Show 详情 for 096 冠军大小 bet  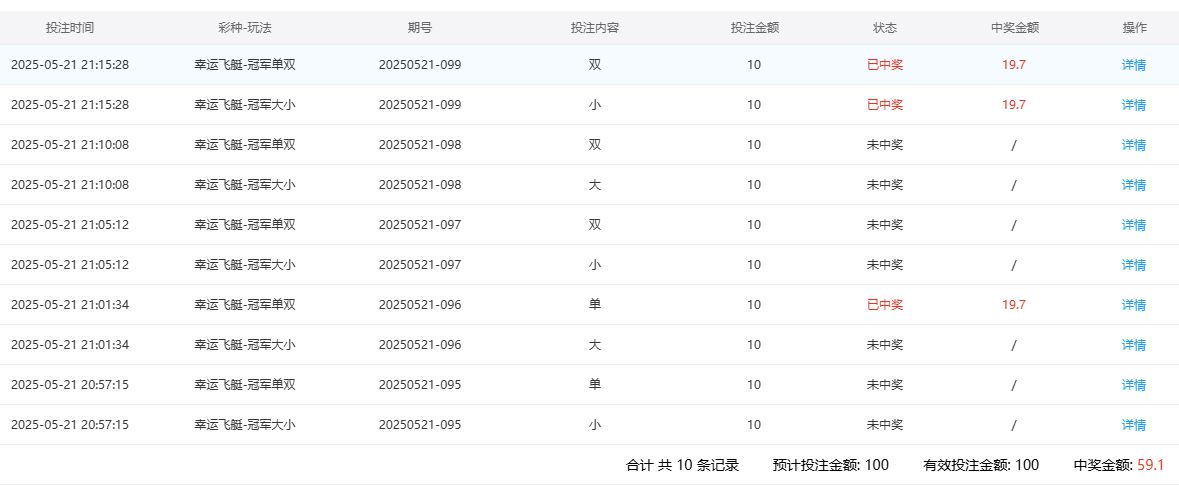pyautogui.click(x=1133, y=345)
